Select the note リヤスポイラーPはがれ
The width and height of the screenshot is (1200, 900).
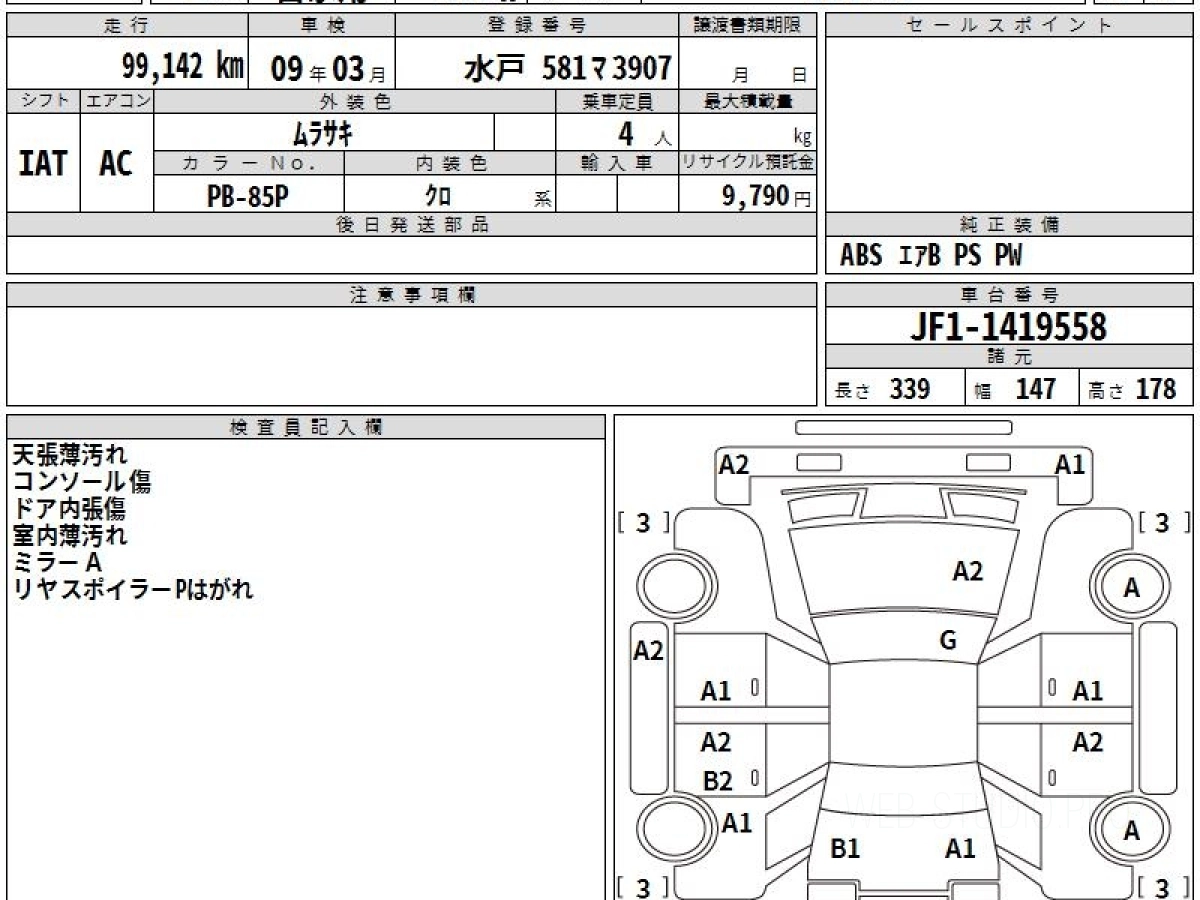click(x=133, y=589)
